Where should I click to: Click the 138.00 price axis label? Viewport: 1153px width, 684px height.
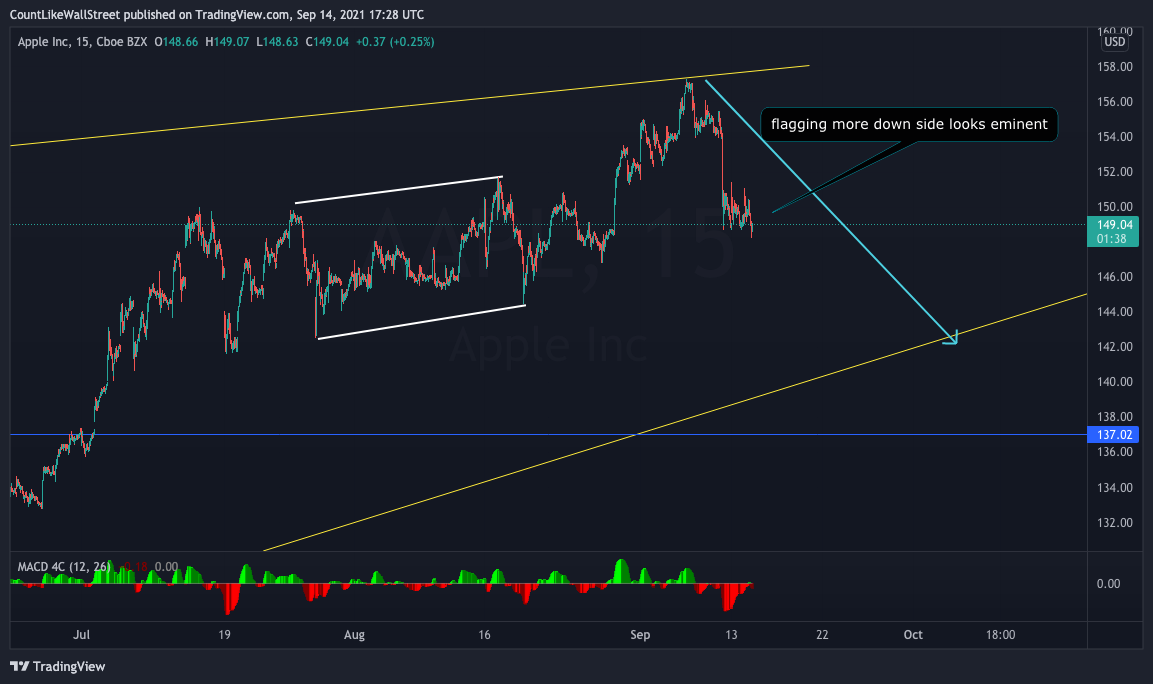[1115, 417]
